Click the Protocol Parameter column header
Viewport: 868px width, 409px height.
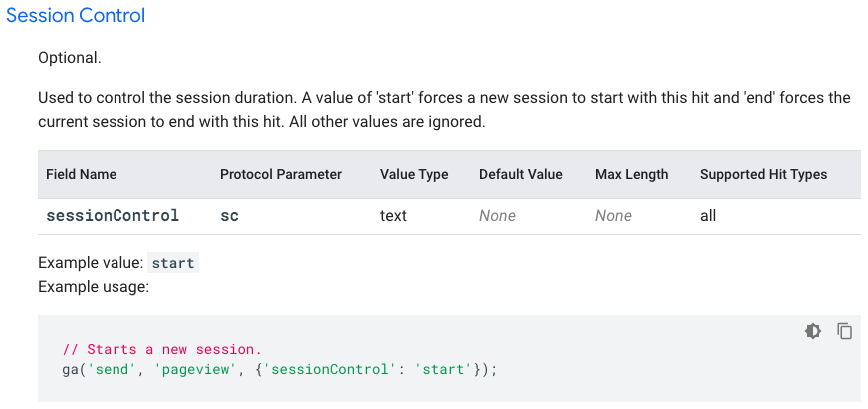point(281,174)
